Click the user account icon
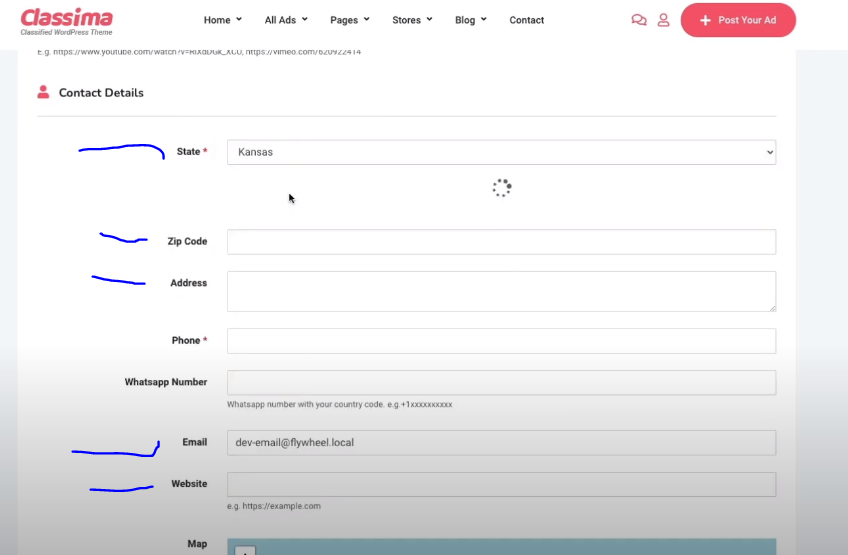The height and width of the screenshot is (555, 848). (663, 20)
